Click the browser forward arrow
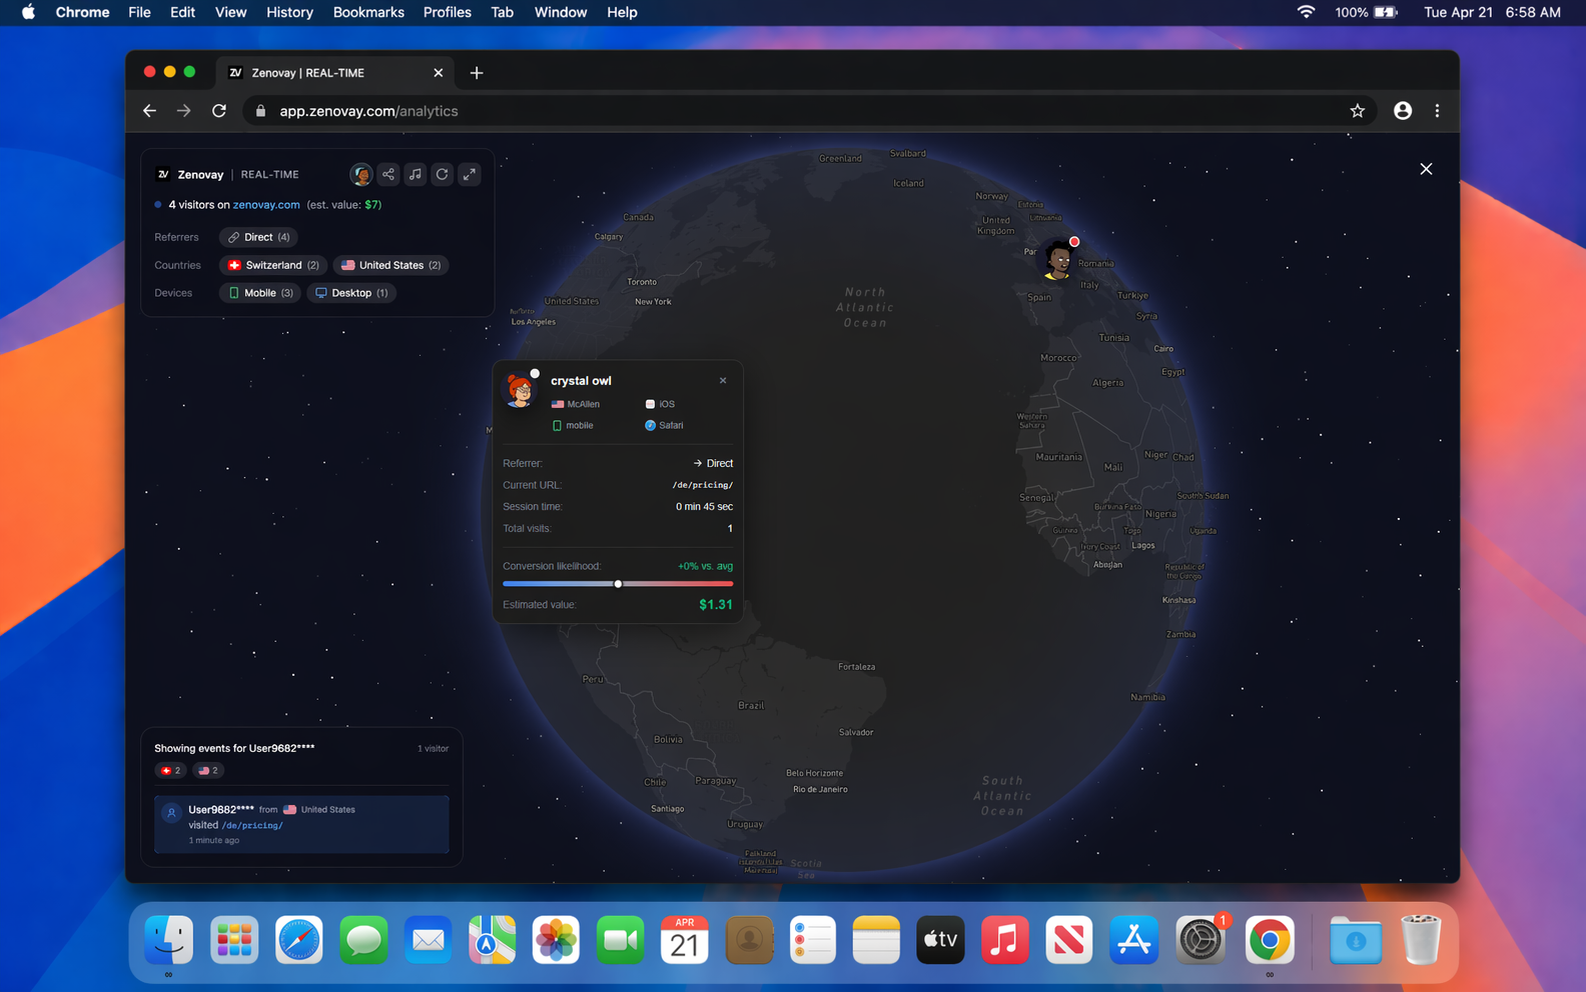The height and width of the screenshot is (992, 1586). pos(184,111)
